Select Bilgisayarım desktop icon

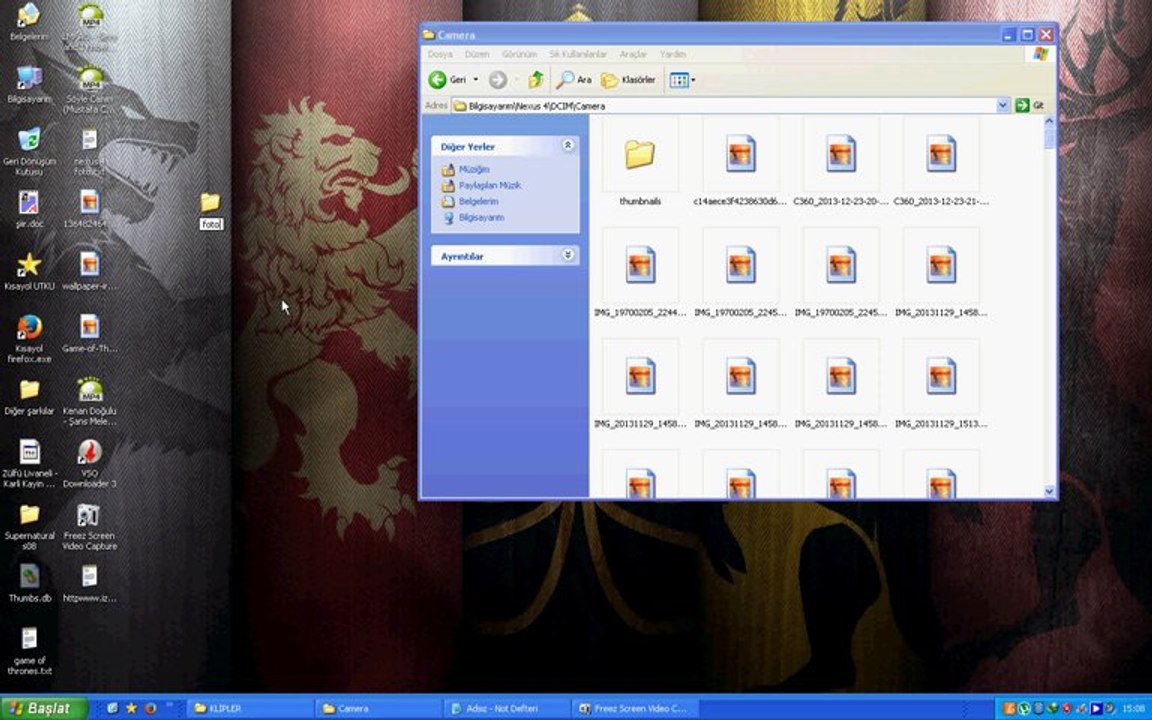pos(29,84)
